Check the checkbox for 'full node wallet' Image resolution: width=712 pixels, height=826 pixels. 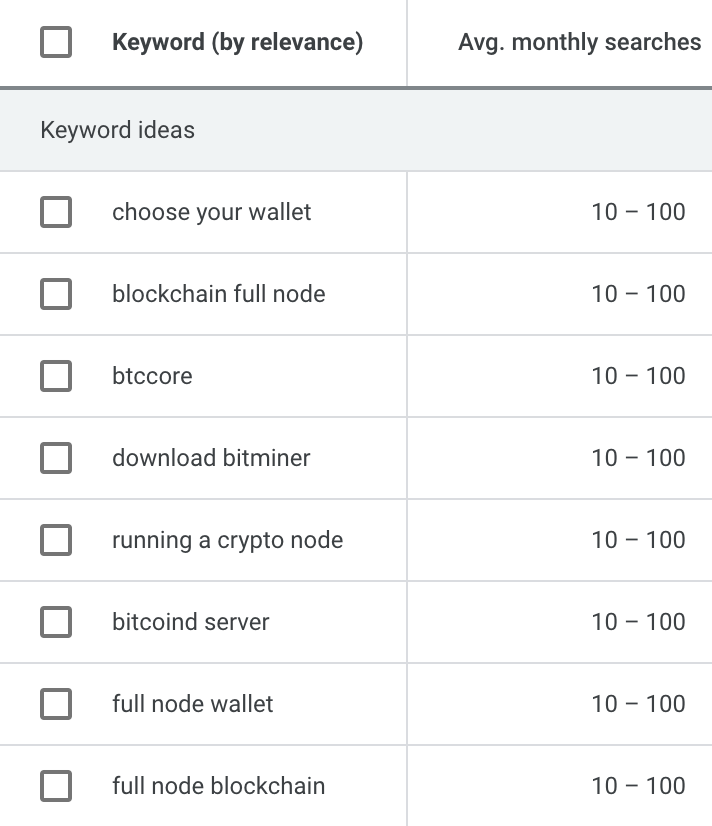(56, 704)
